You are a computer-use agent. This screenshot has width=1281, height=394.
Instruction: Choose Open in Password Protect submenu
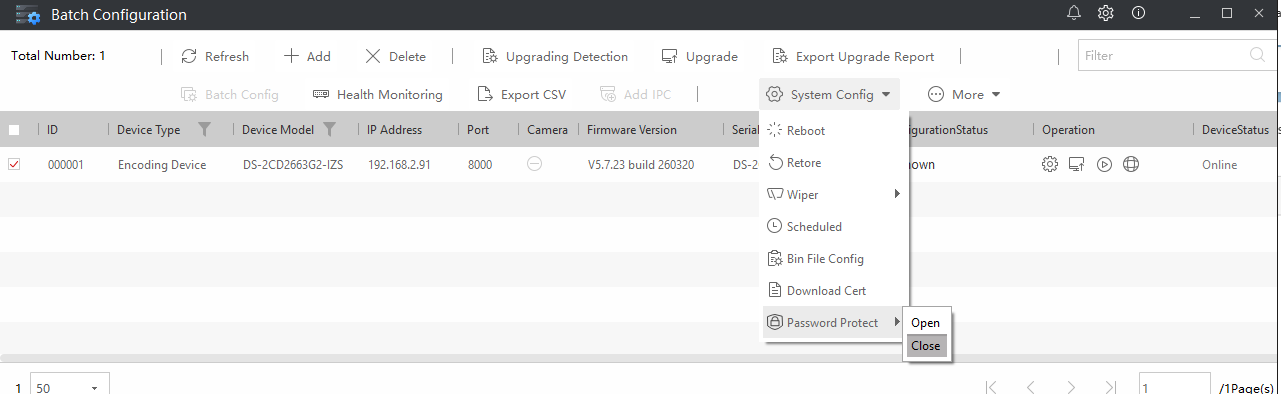pyautogui.click(x=926, y=323)
